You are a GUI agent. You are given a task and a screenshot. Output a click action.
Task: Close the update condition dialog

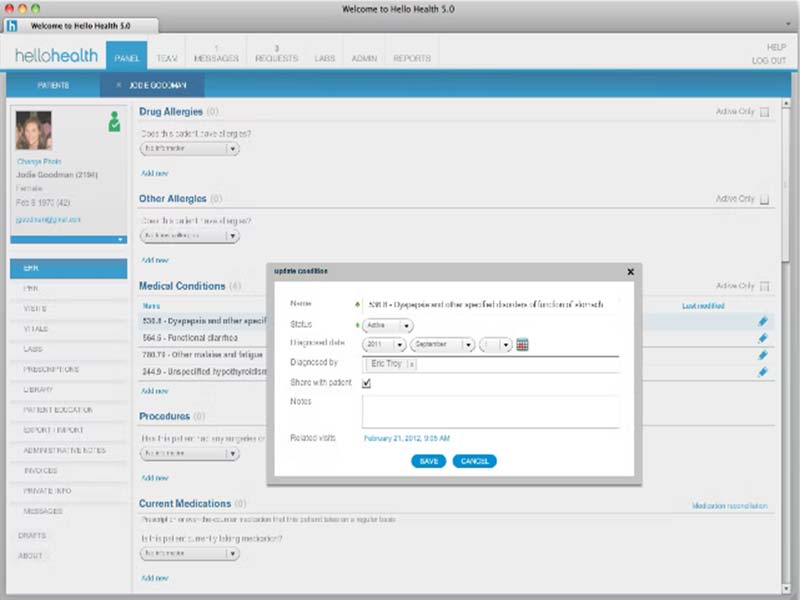click(x=630, y=271)
